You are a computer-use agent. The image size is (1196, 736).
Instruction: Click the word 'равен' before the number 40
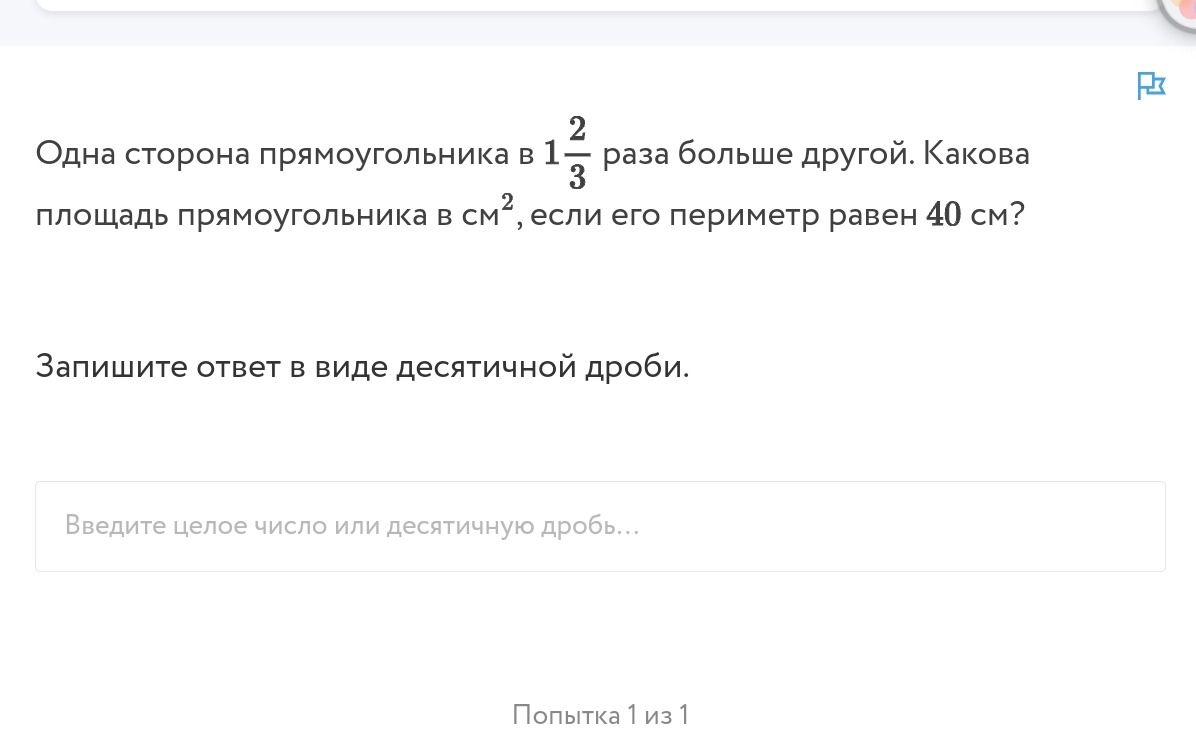873,216
